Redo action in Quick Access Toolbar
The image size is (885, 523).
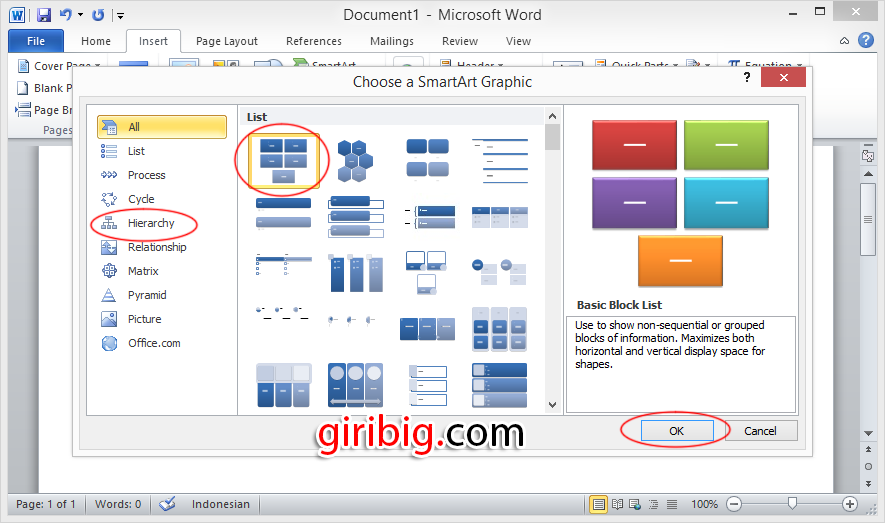[x=98, y=15]
